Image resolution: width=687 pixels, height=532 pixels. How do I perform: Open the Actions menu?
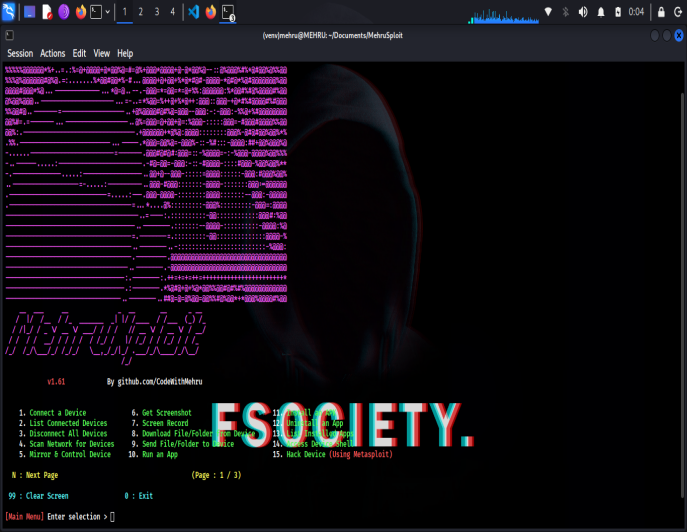coord(52,53)
